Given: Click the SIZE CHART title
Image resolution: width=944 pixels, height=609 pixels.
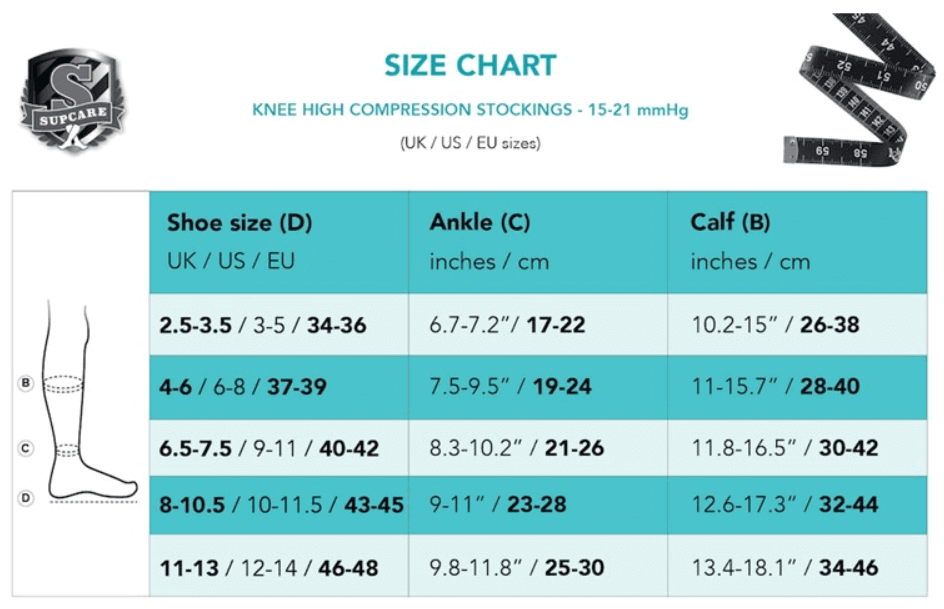Looking at the screenshot, I should (470, 66).
